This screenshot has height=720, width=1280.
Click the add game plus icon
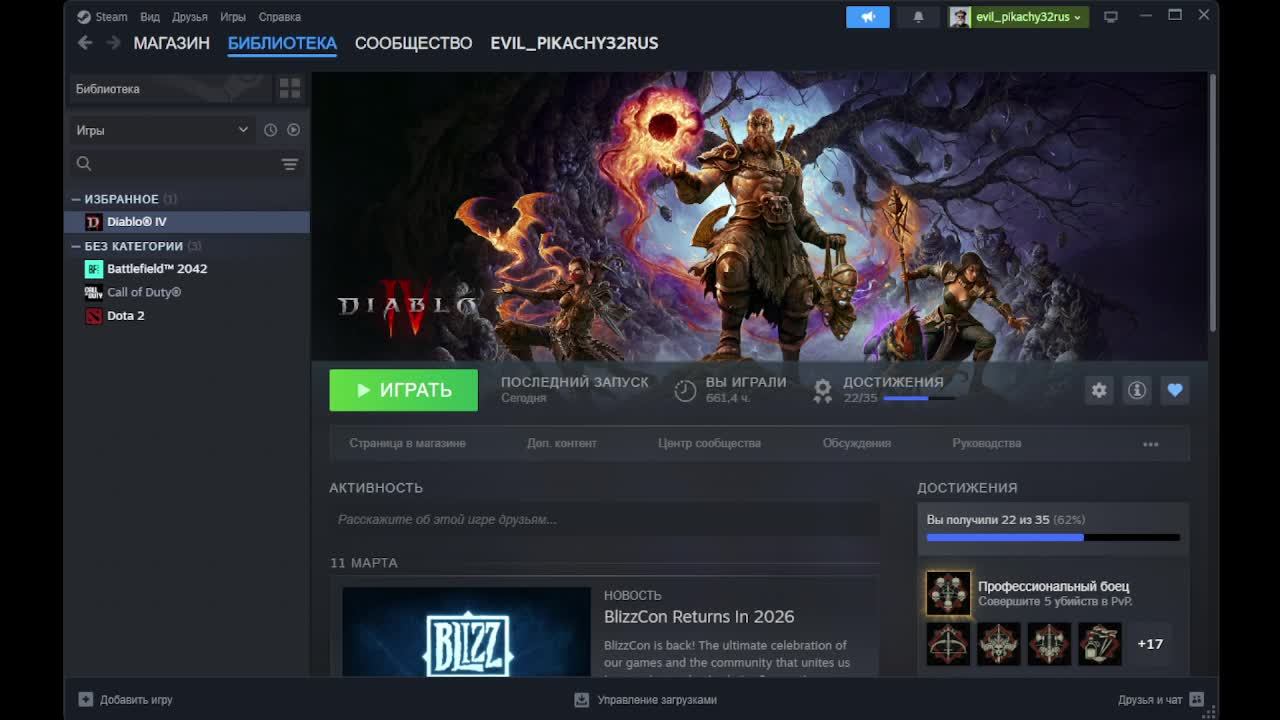click(x=86, y=700)
